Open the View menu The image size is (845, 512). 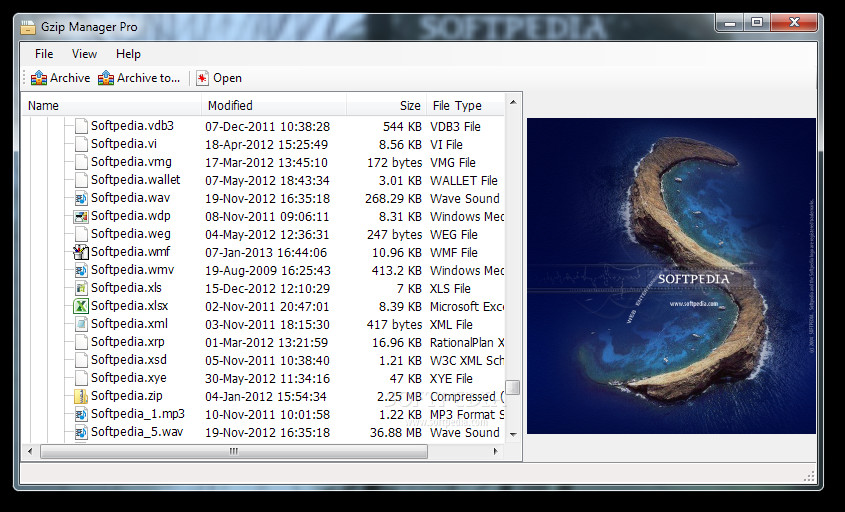tap(84, 54)
